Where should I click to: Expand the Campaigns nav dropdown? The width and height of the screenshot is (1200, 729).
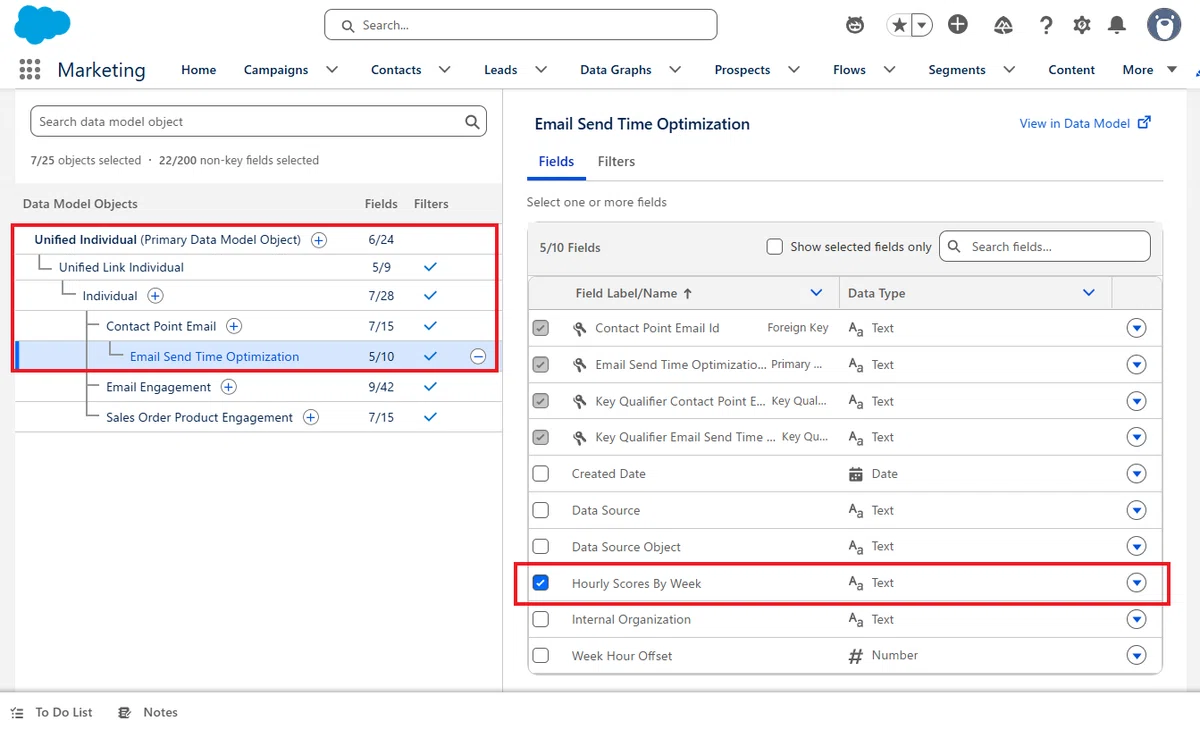click(x=332, y=69)
